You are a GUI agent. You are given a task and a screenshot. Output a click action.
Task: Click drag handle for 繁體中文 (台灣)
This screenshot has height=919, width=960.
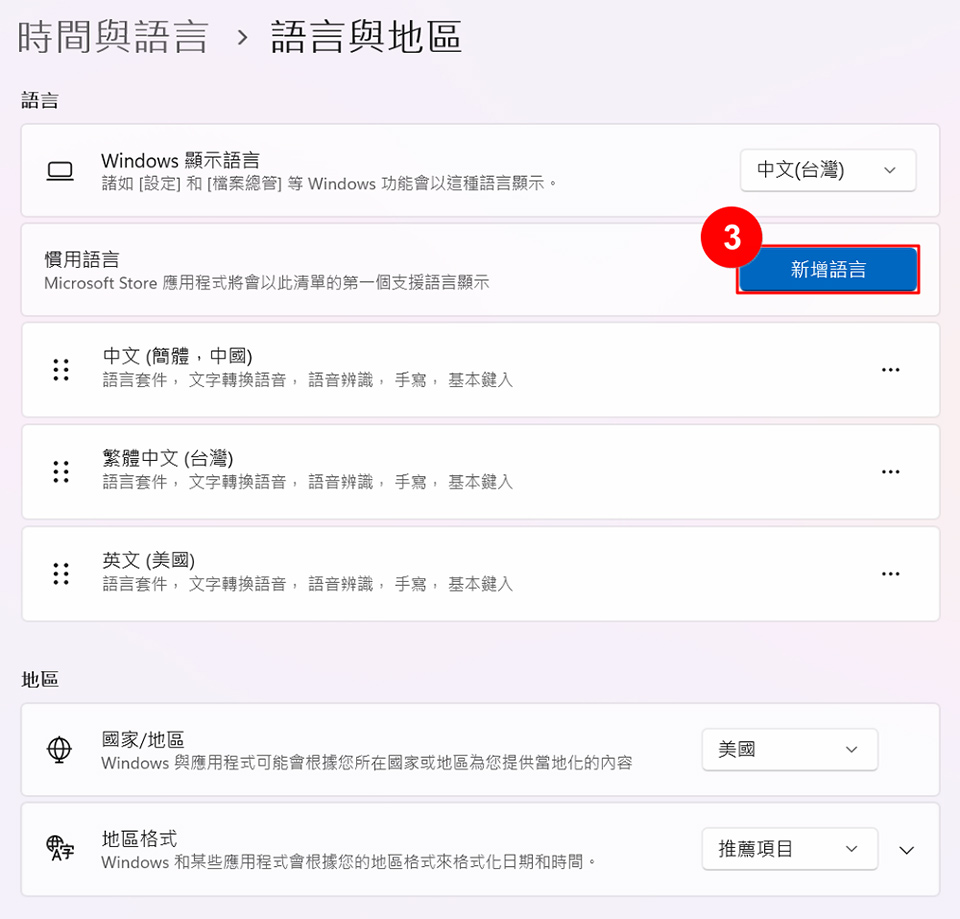pyautogui.click(x=61, y=472)
